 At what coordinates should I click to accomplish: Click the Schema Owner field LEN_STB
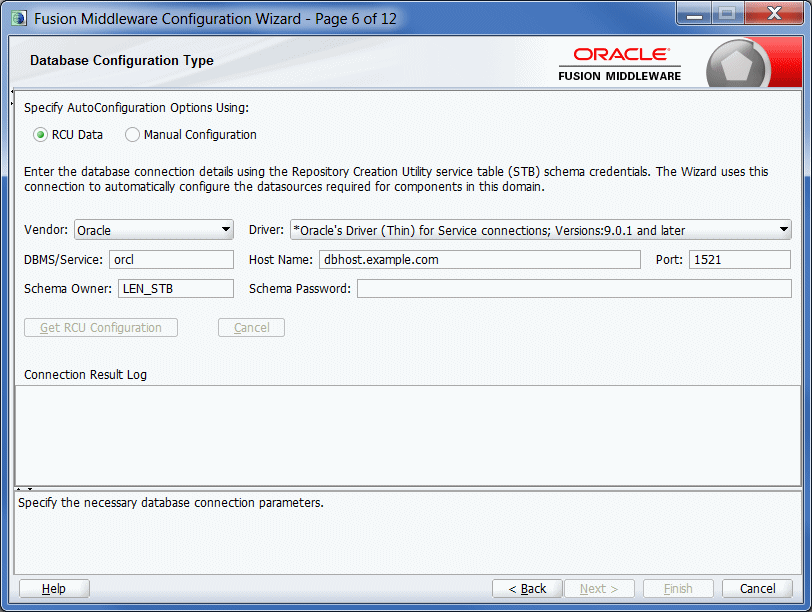click(176, 288)
